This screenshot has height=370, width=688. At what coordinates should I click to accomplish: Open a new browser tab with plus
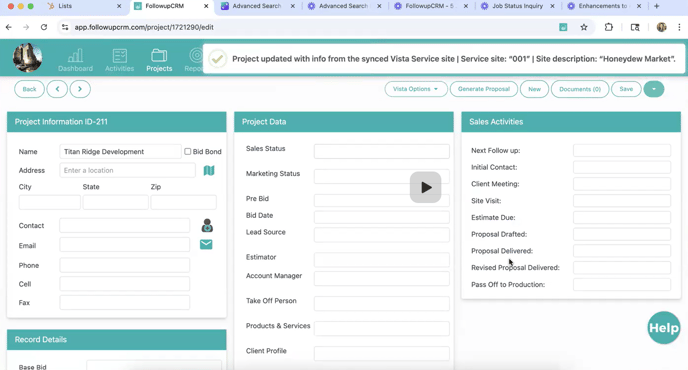(x=656, y=6)
